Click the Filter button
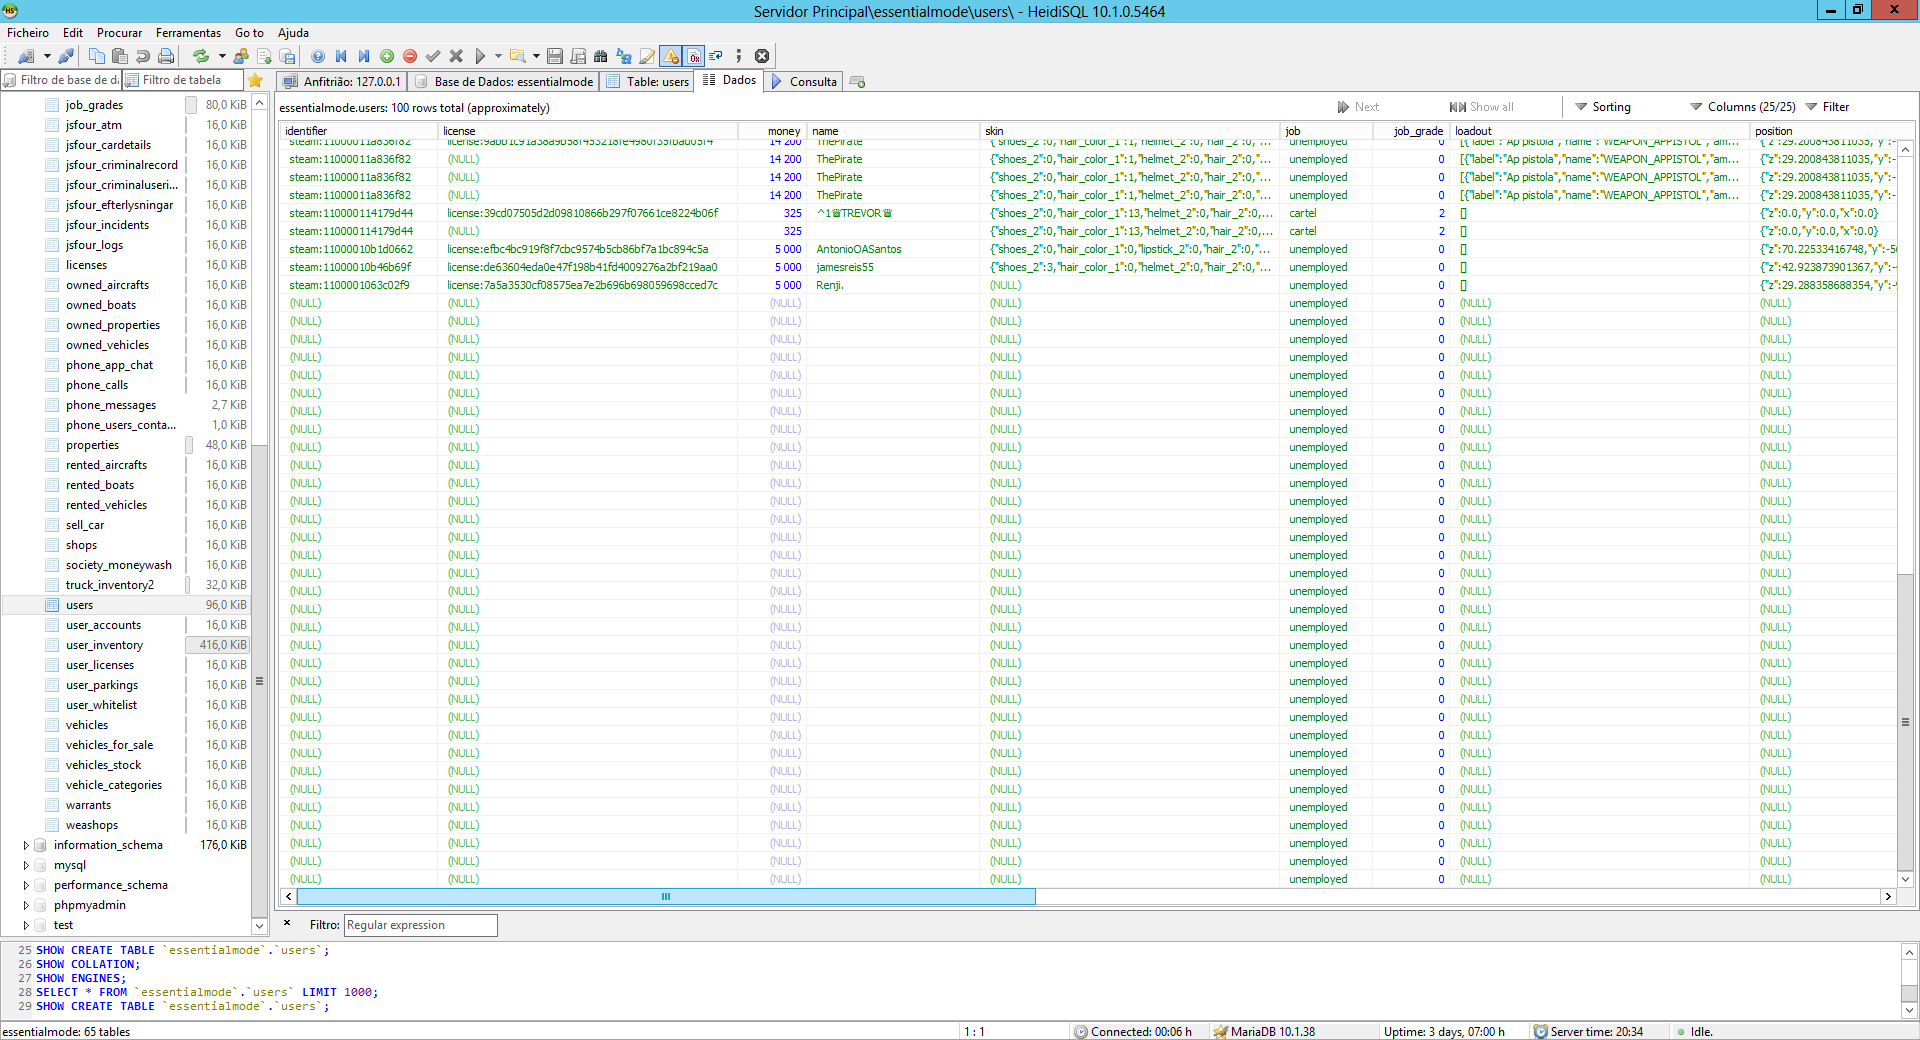The height and width of the screenshot is (1040, 1920). [1828, 107]
